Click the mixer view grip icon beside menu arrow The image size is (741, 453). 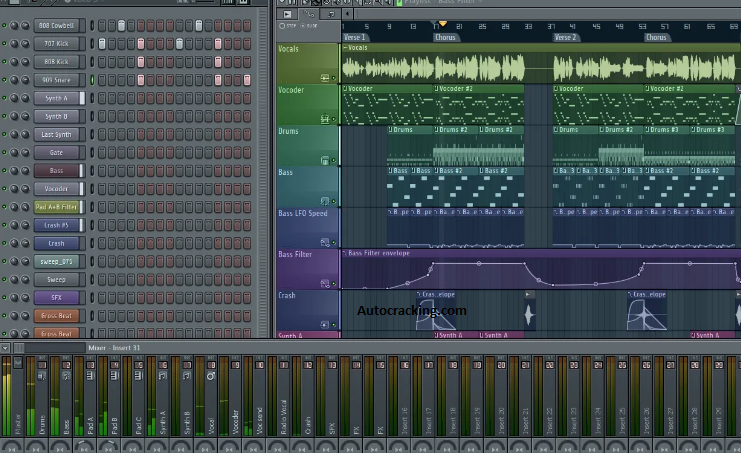pyautogui.click(x=19, y=348)
